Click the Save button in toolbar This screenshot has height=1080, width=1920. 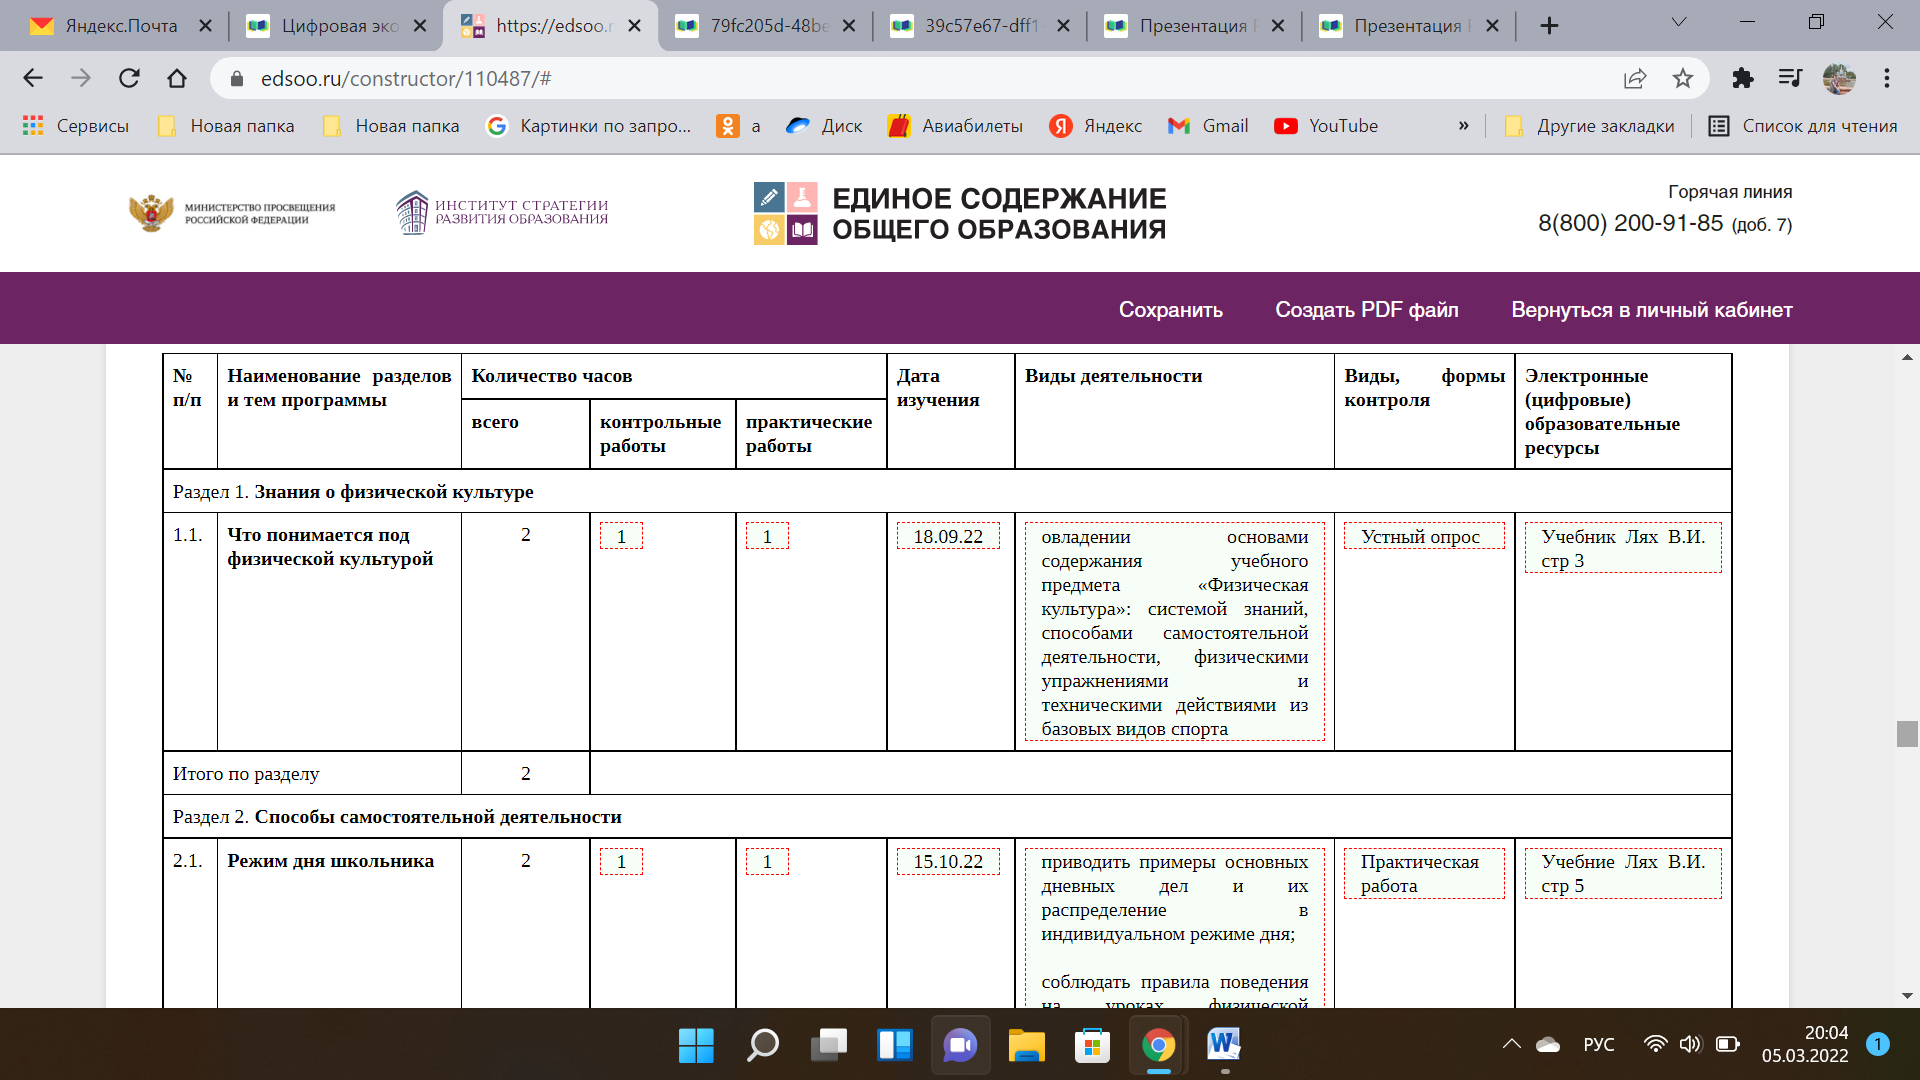click(1172, 309)
